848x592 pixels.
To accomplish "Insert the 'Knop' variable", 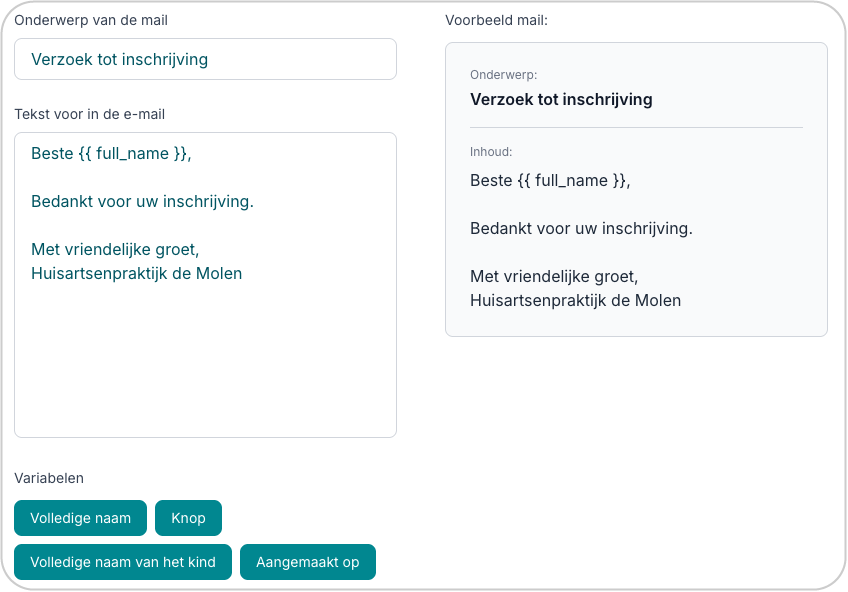I will point(188,518).
